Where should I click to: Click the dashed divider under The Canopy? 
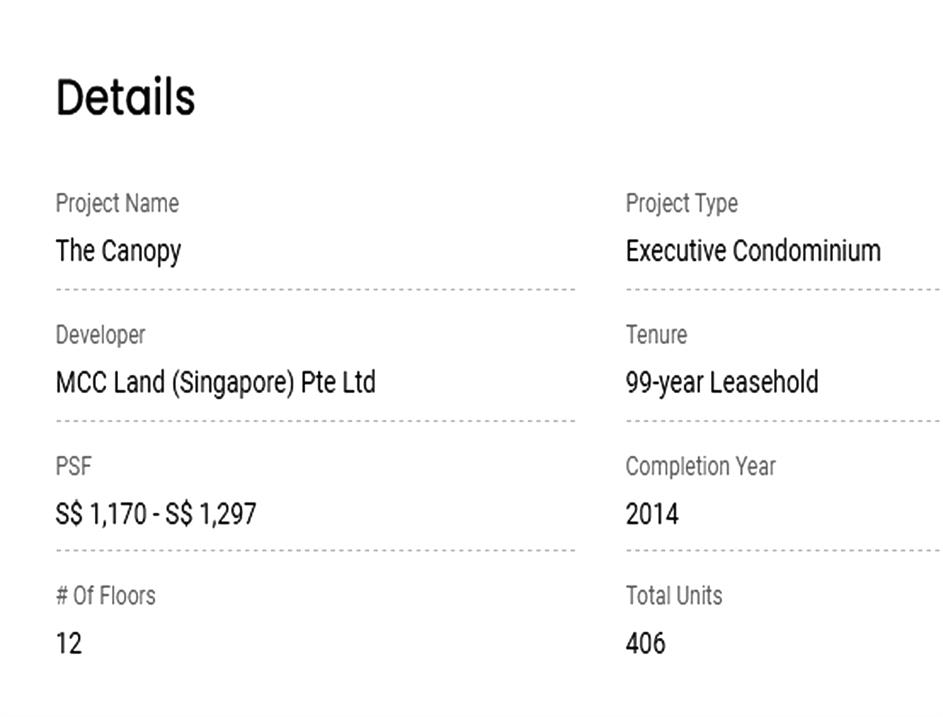pos(315,289)
